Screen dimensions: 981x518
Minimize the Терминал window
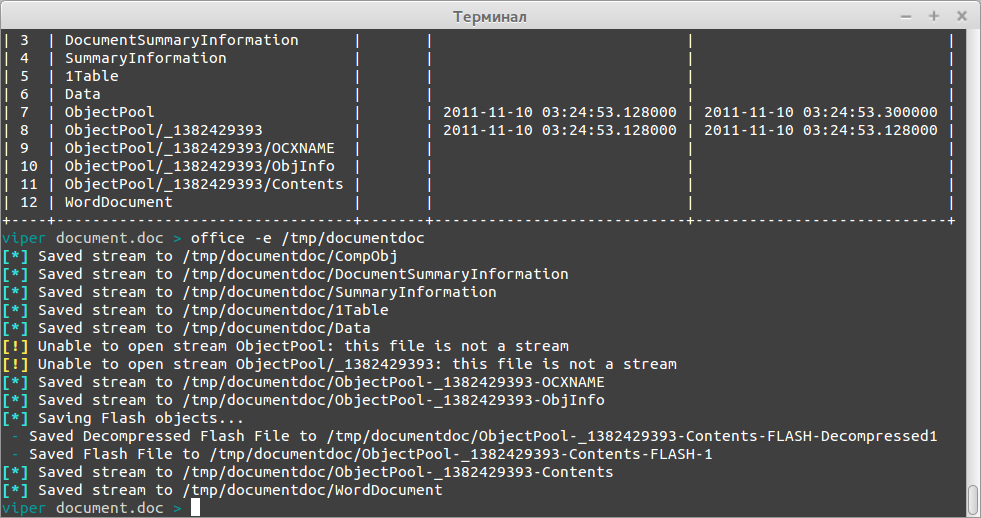[x=905, y=16]
